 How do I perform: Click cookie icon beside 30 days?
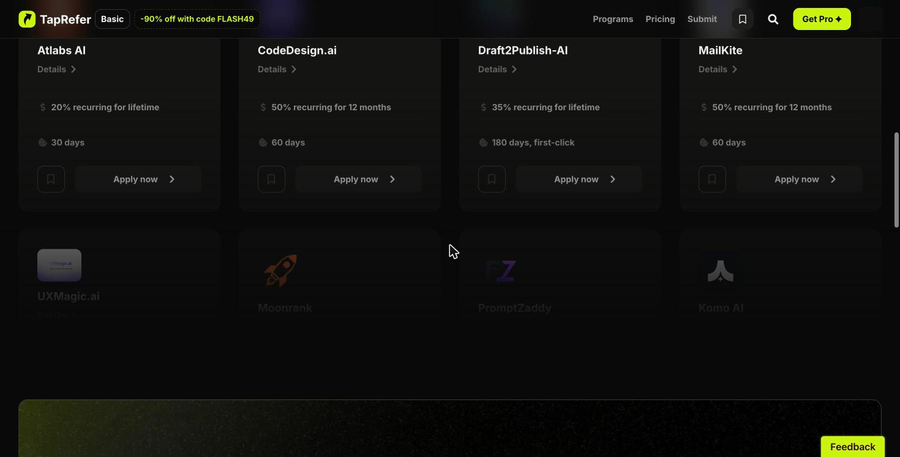point(42,142)
